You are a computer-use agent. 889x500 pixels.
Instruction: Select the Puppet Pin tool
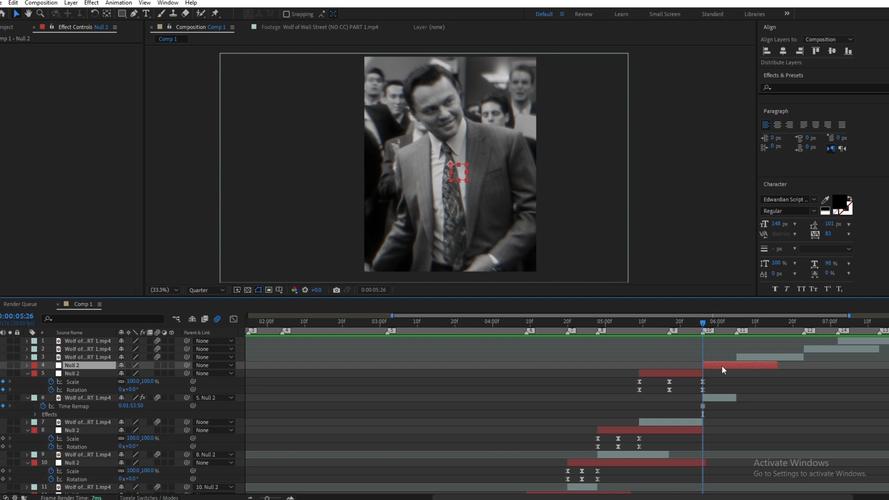click(x=215, y=14)
